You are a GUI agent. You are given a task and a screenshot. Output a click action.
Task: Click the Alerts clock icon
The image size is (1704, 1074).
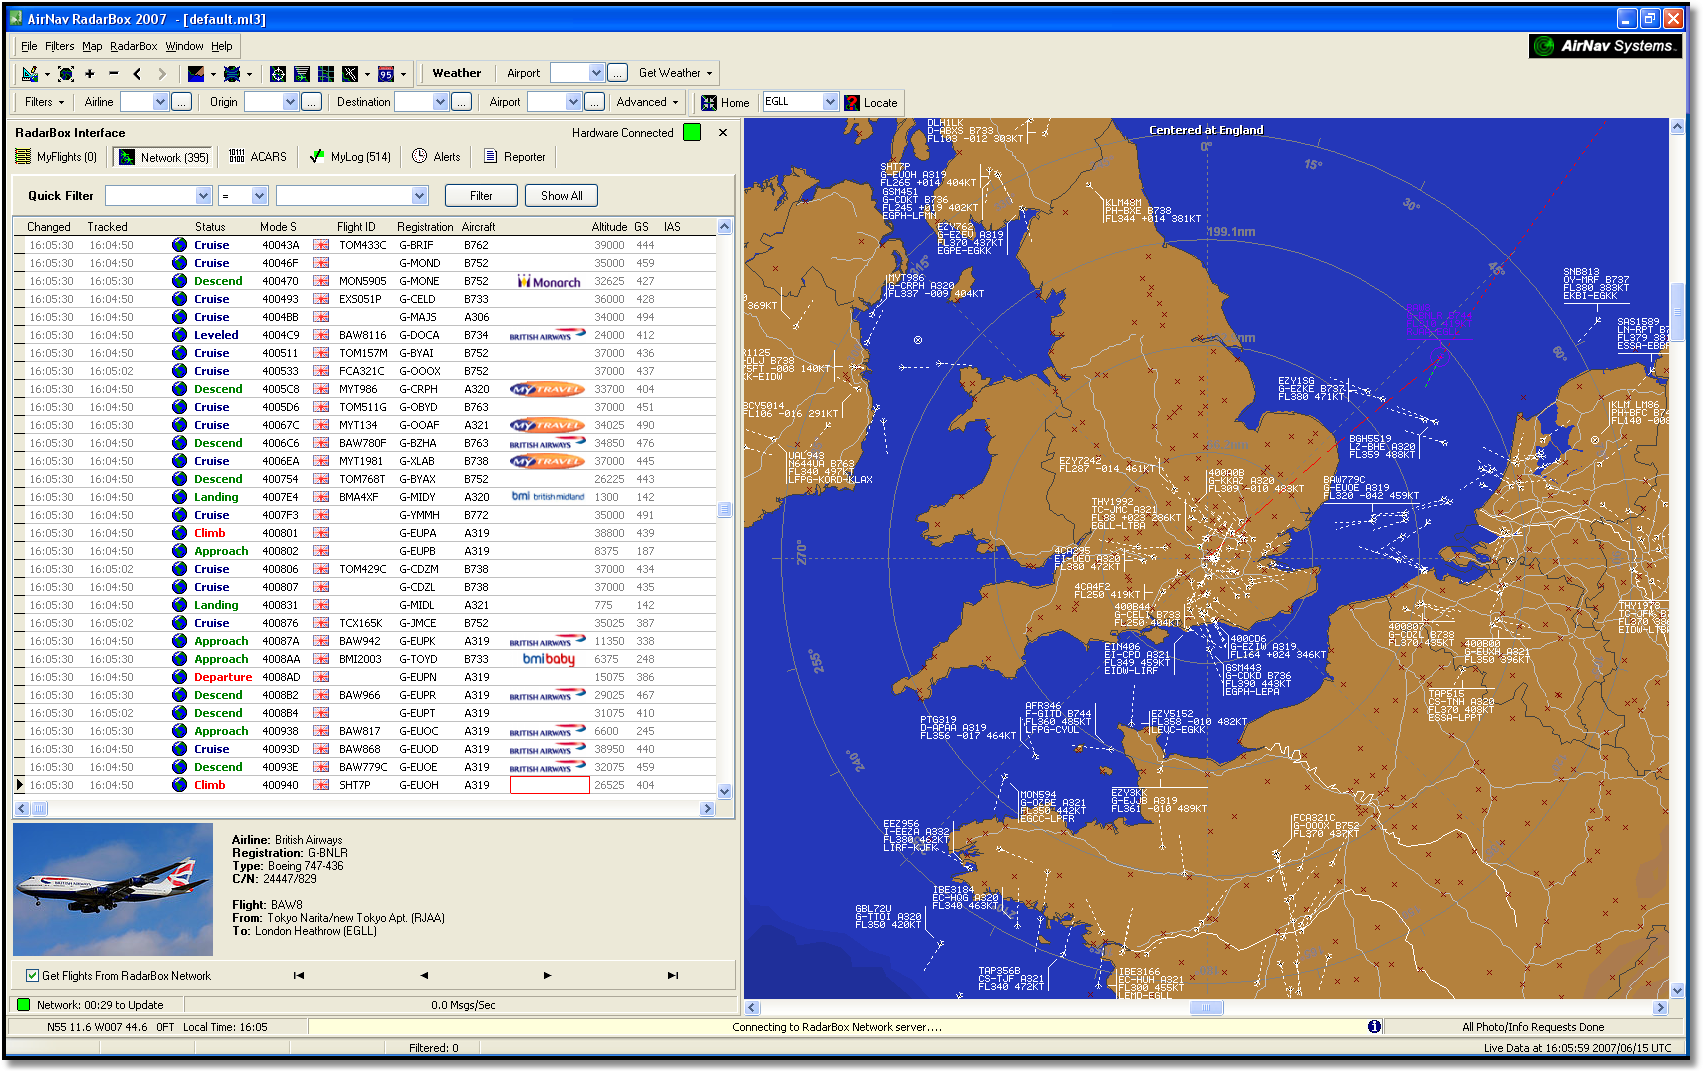(420, 156)
